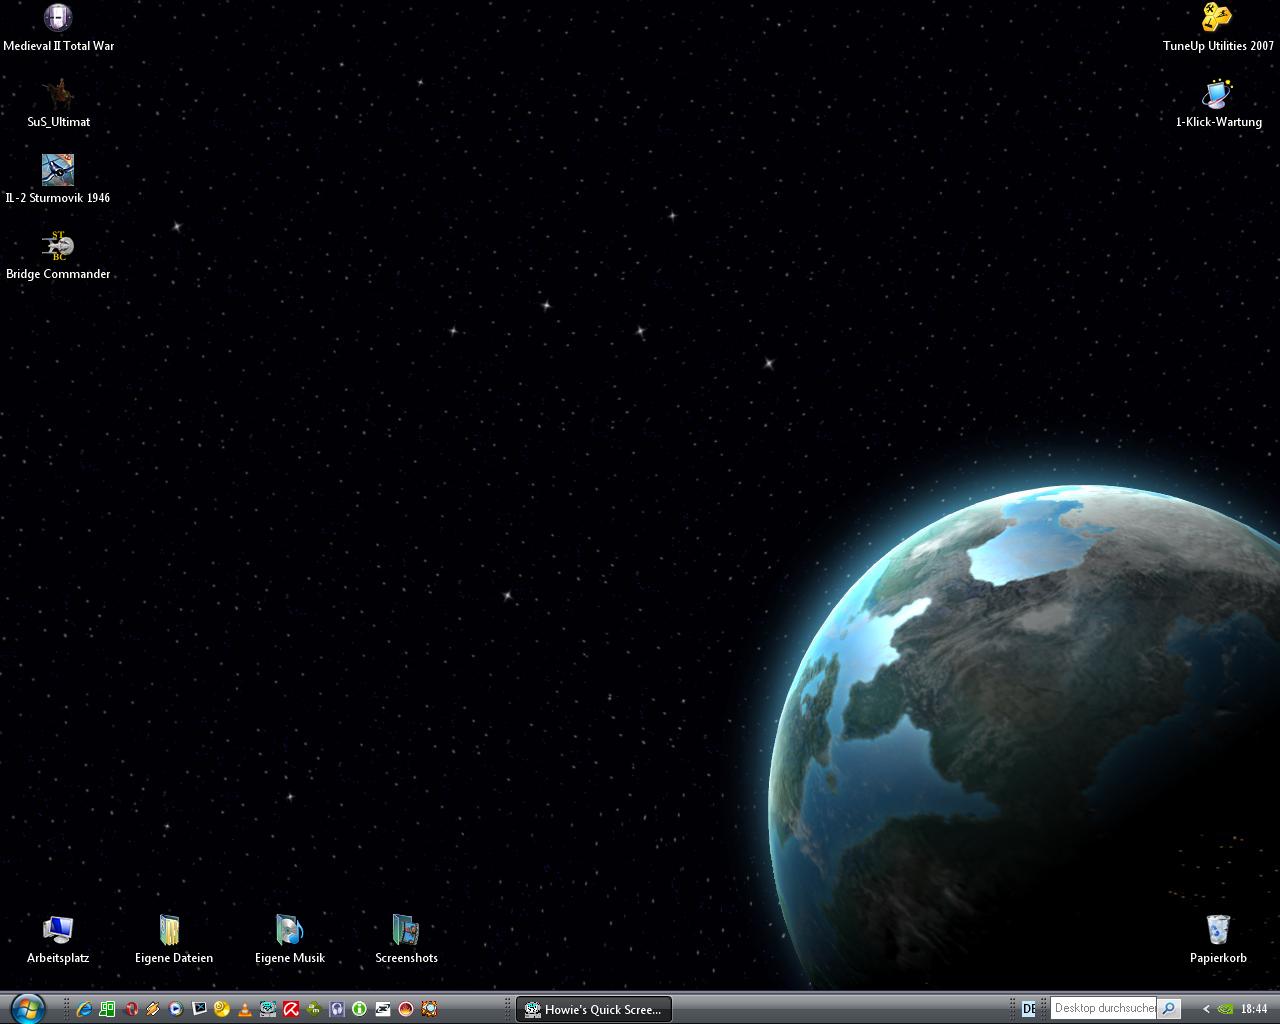Expand hidden system tray icons arrow
This screenshot has width=1280, height=1024.
pos(1206,1009)
